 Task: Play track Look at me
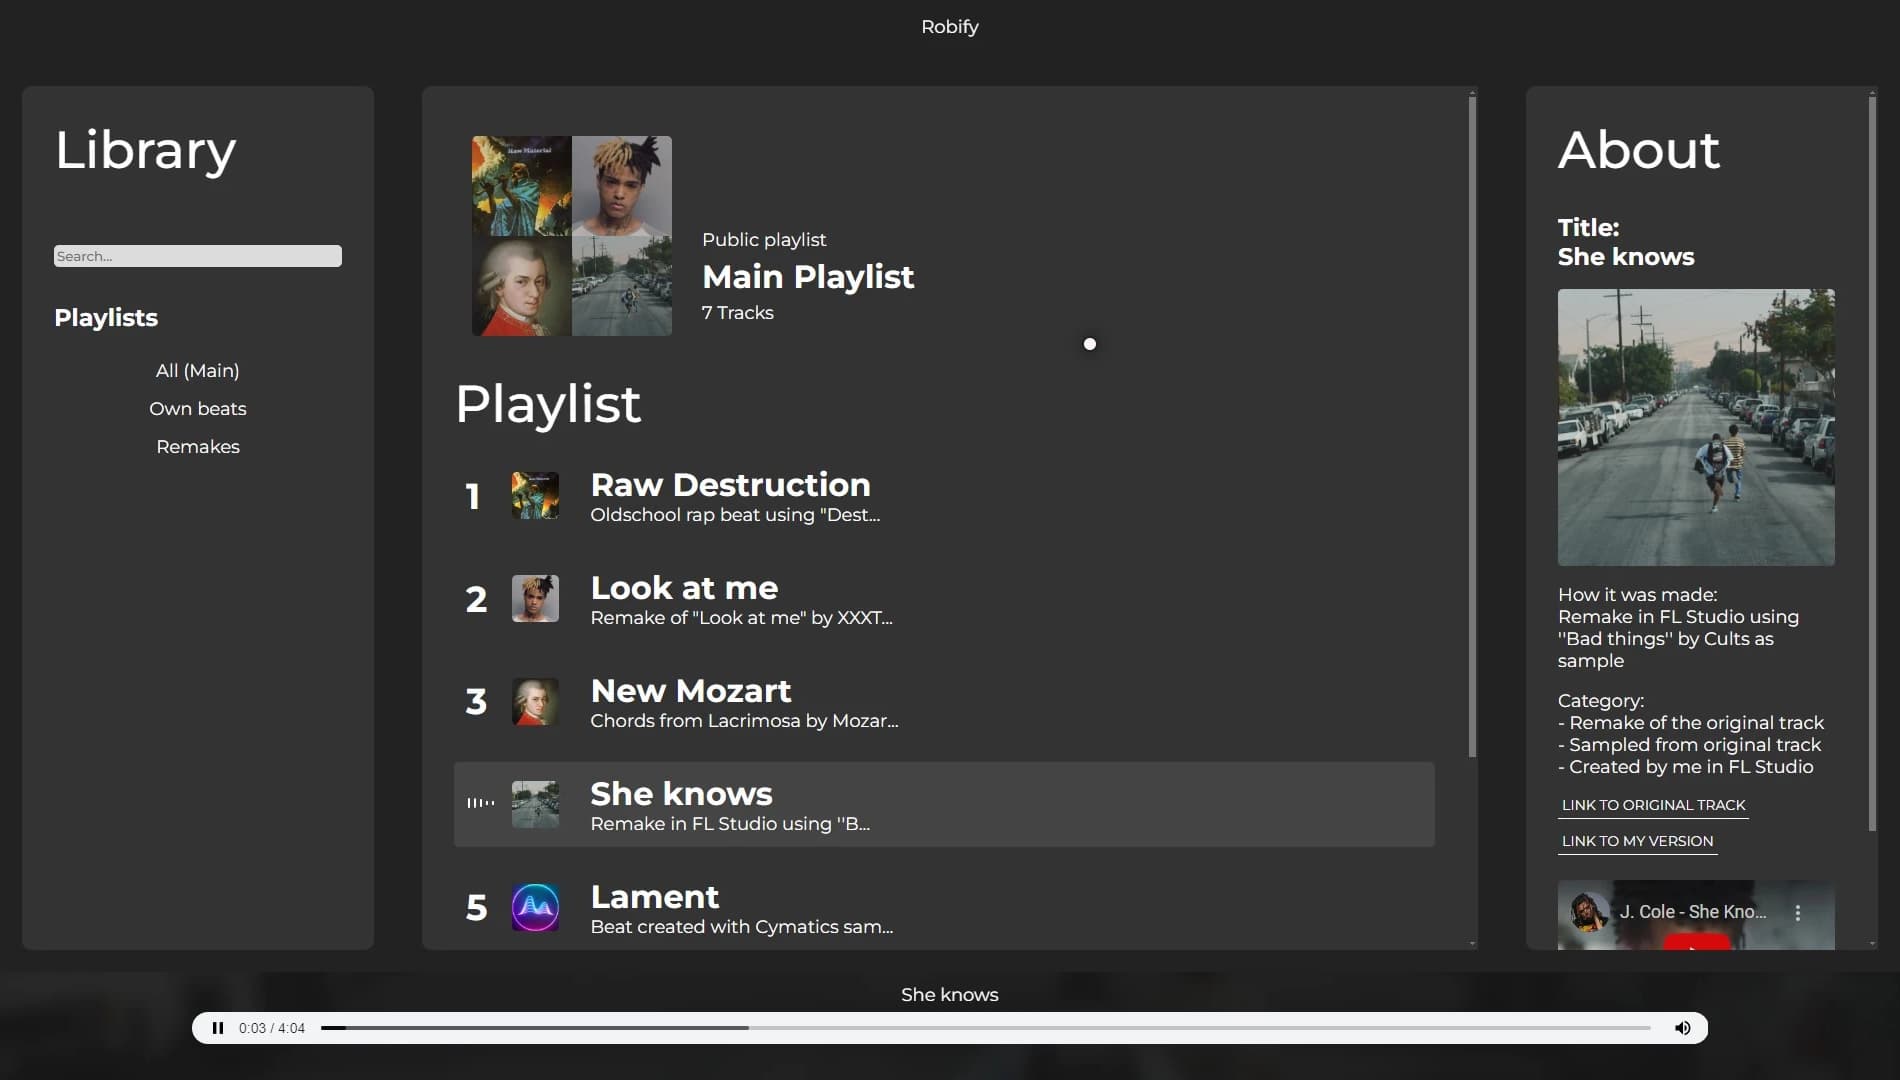pos(684,588)
